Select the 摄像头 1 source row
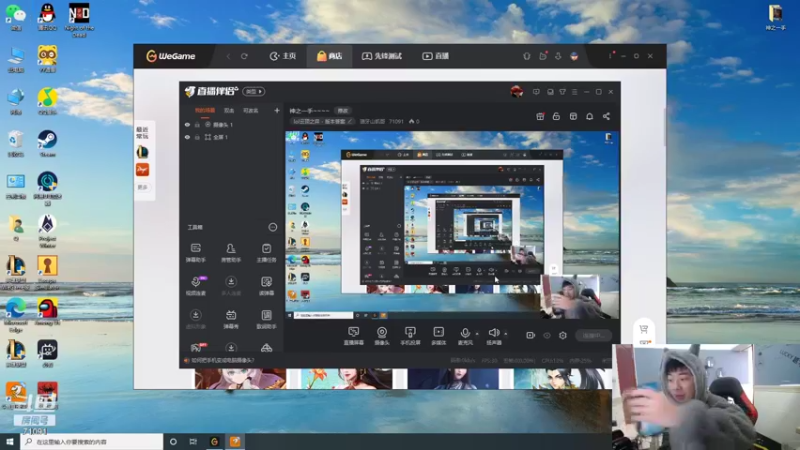 click(x=231, y=124)
